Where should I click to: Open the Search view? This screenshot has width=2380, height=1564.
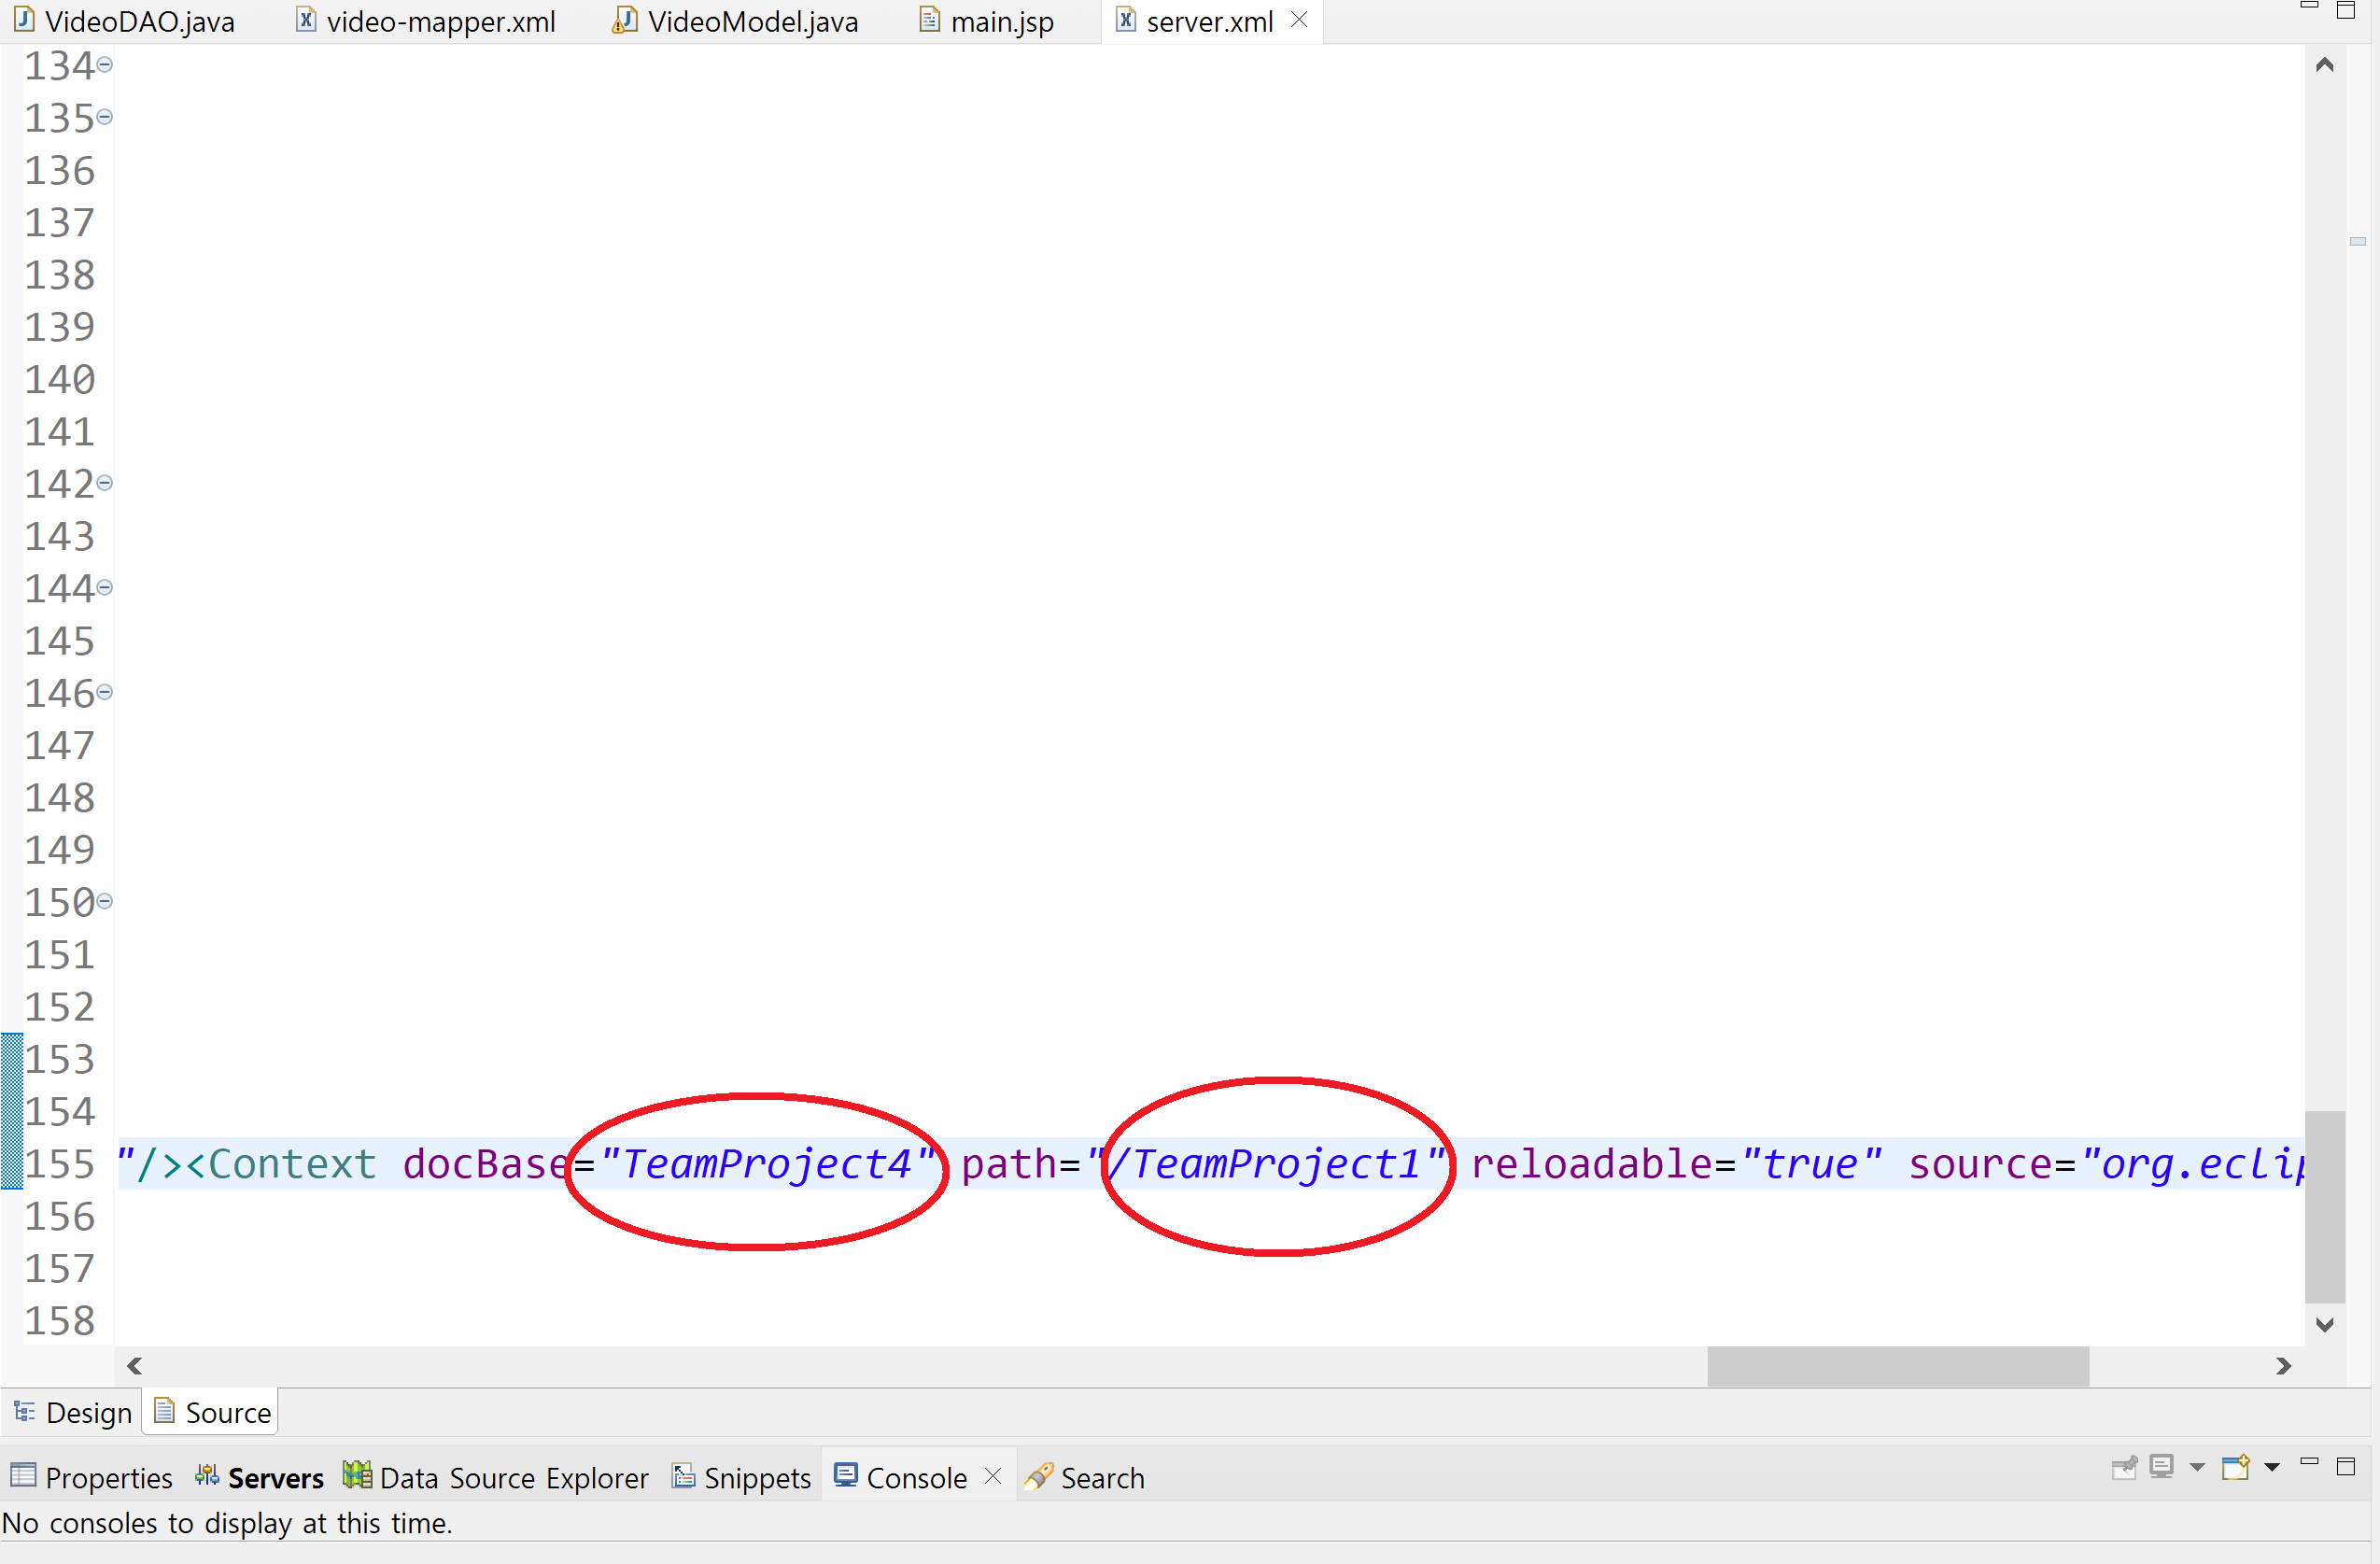(1101, 1478)
